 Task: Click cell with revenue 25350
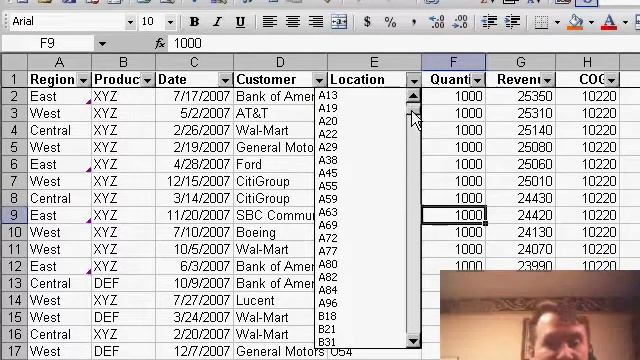[520, 96]
